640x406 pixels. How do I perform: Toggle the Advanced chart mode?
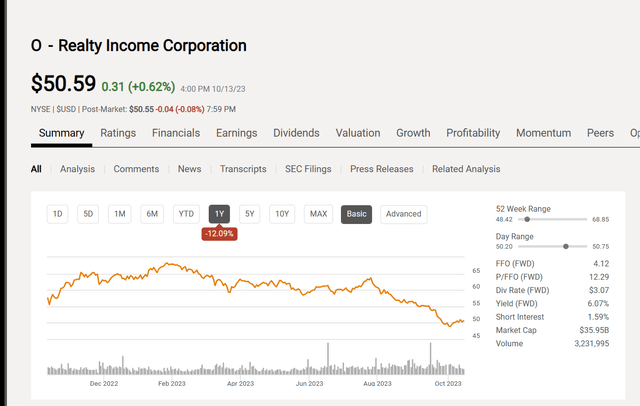[x=404, y=214]
